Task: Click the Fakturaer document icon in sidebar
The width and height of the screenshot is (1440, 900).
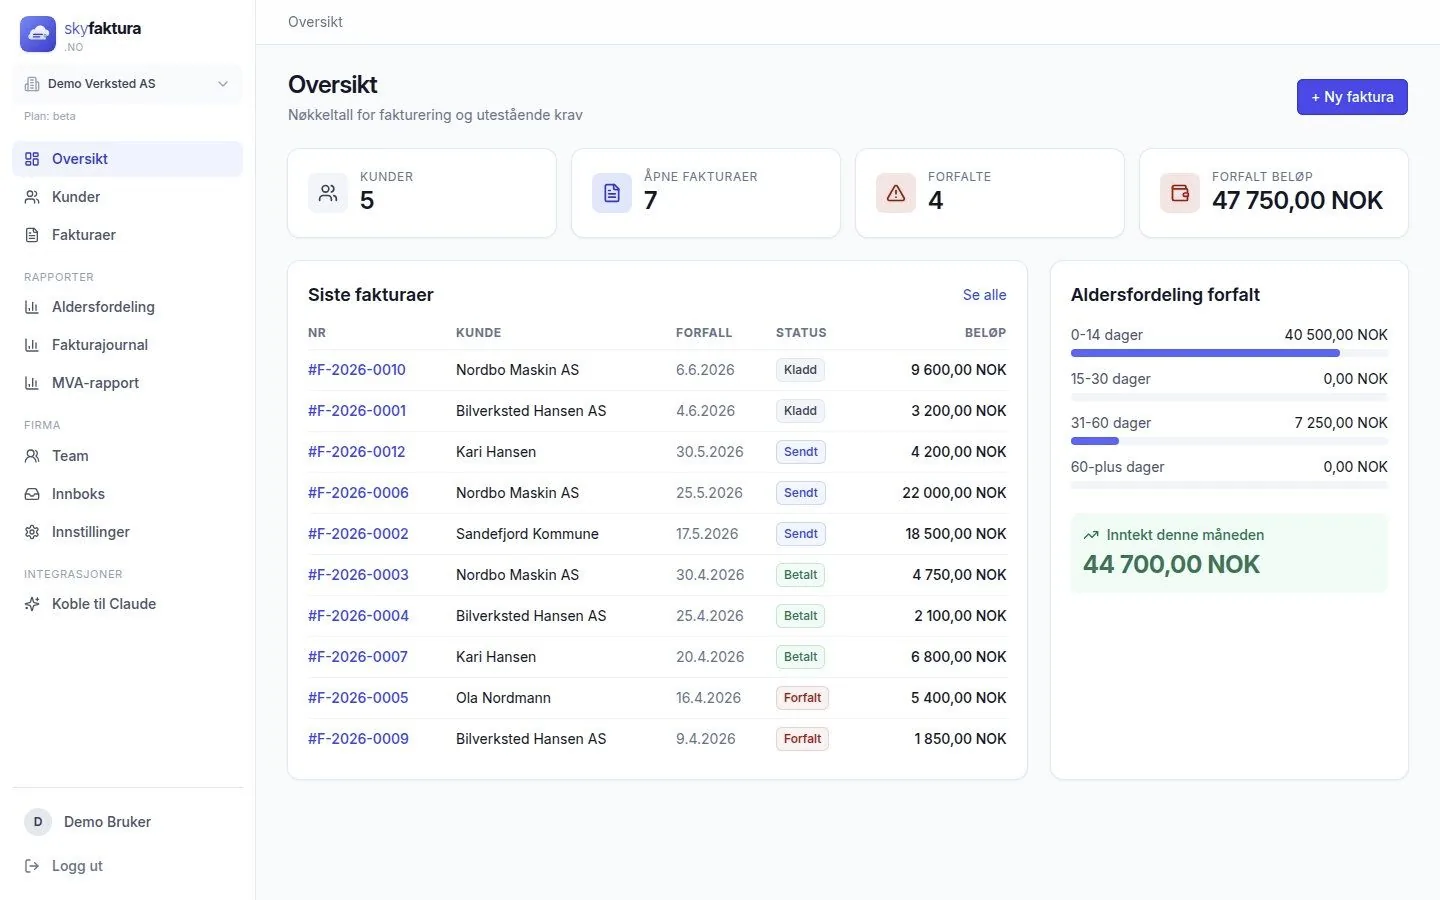Action: pos(32,235)
